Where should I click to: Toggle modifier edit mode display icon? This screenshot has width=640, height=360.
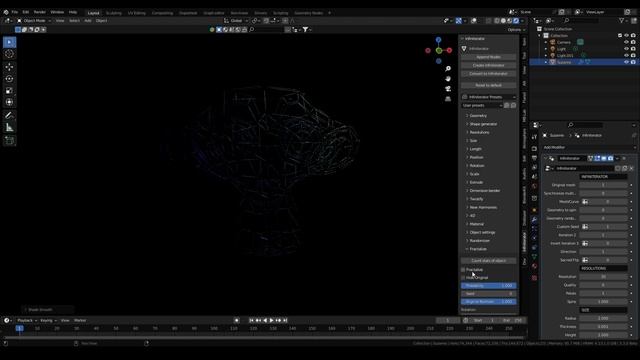pos(597,158)
